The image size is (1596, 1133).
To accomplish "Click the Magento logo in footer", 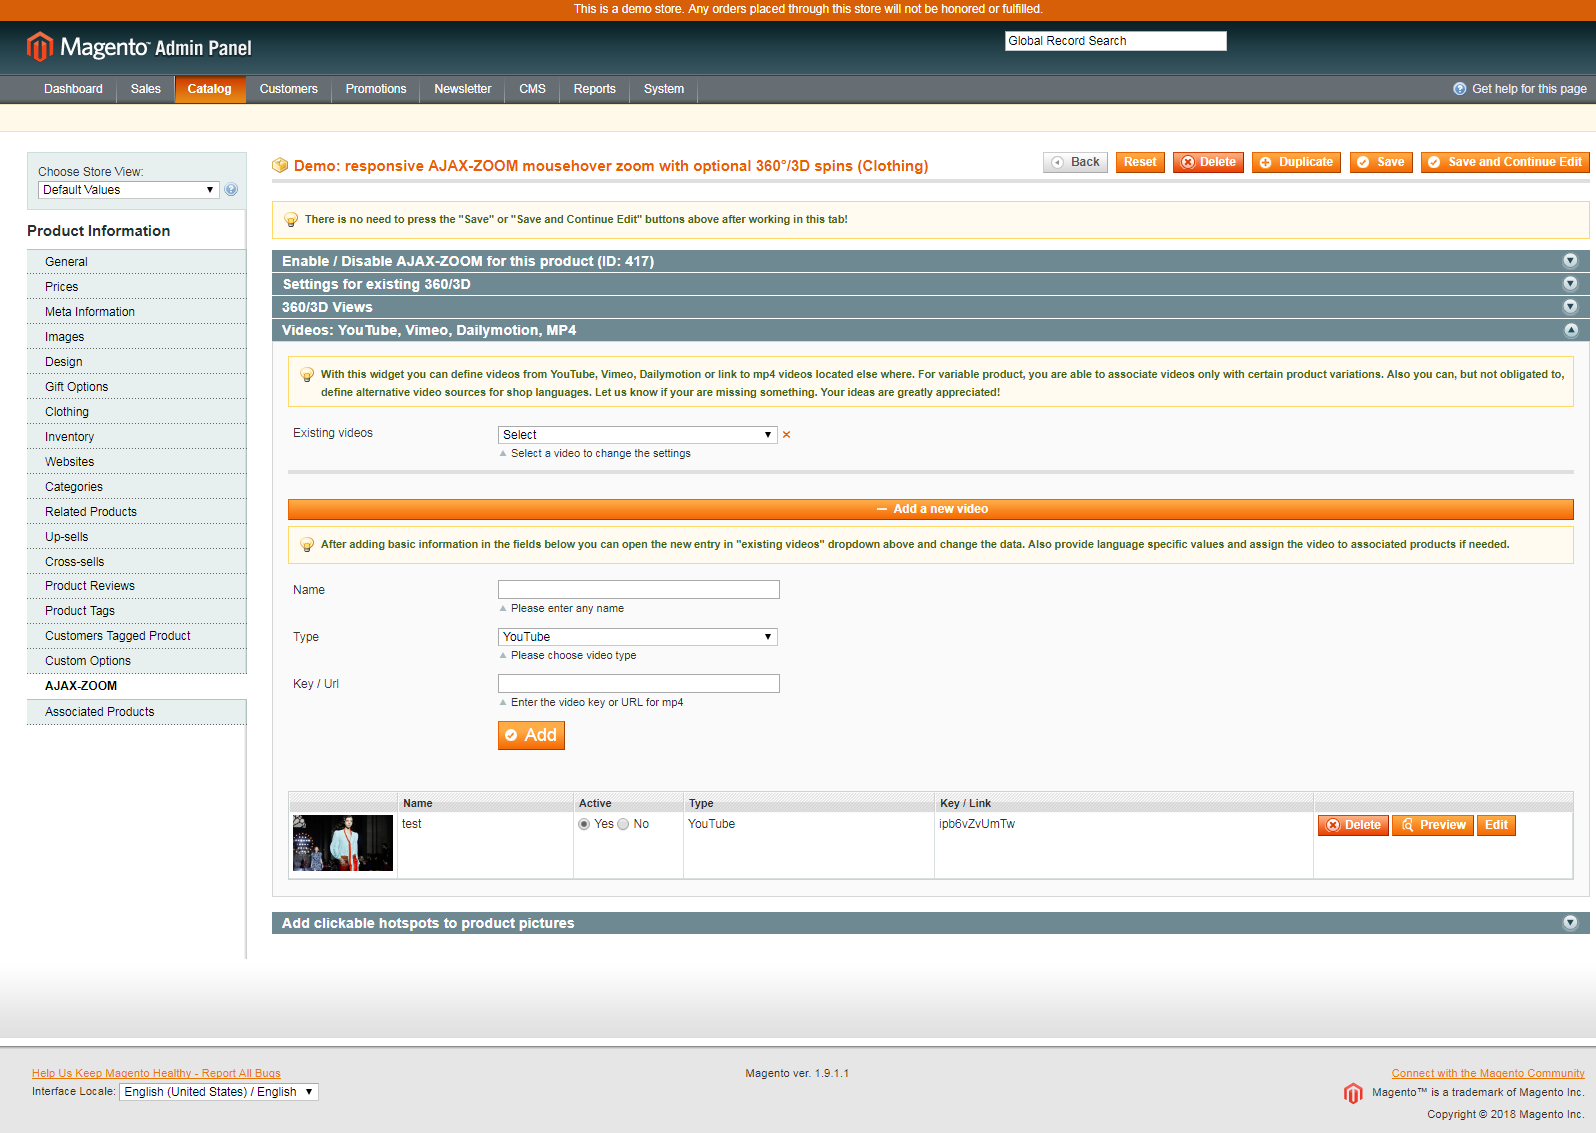I will point(1353,1093).
